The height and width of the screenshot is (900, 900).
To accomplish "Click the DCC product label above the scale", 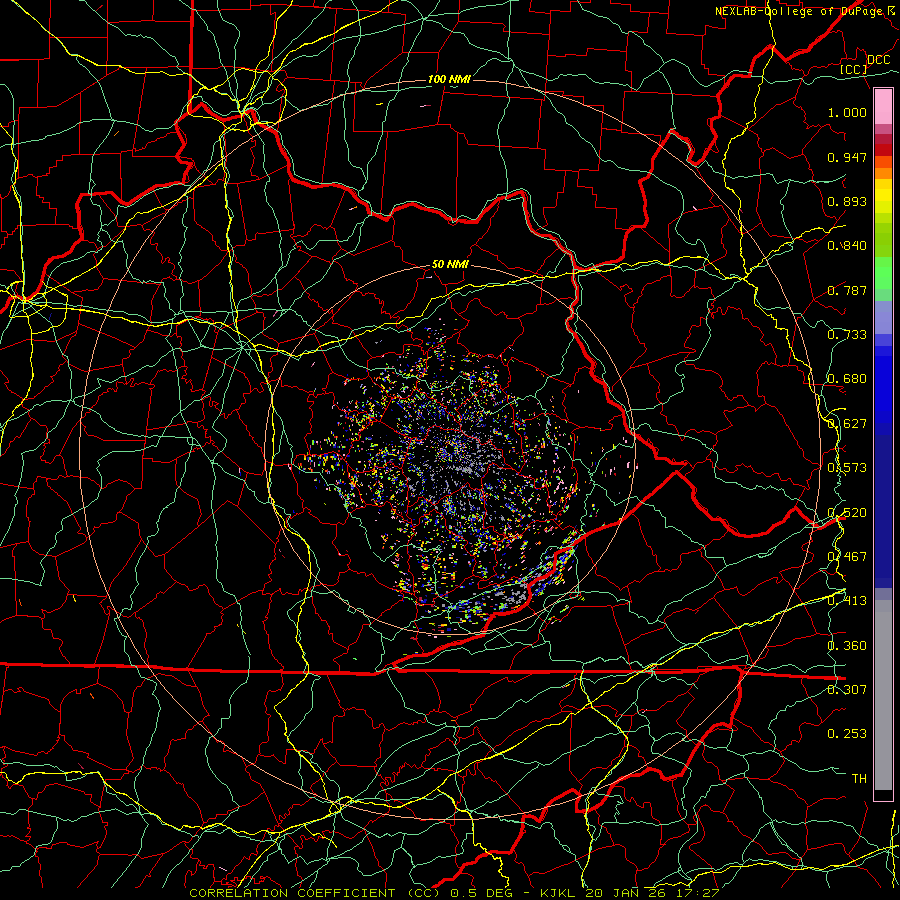I will point(879,60).
